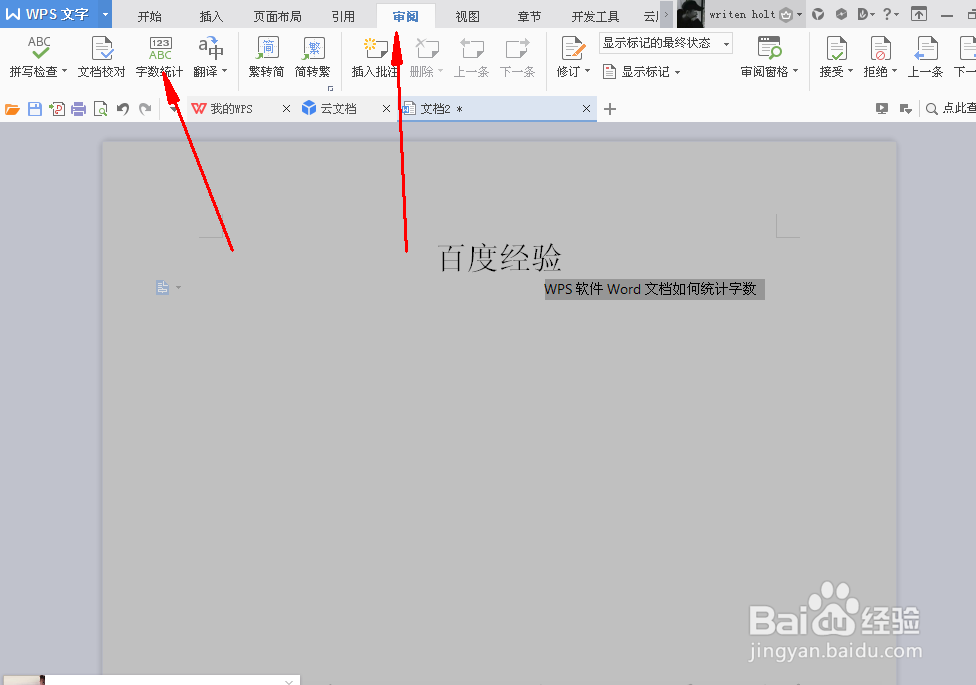The image size is (976, 685).
Task: Close the 我的WPS tab
Action: pos(286,109)
